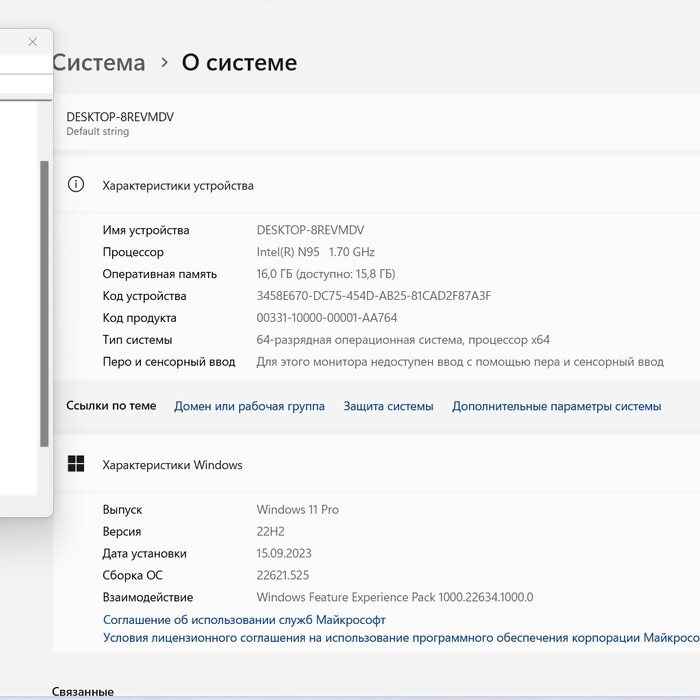
Task: Open Домен или рабочая группа link
Action: [x=249, y=406]
